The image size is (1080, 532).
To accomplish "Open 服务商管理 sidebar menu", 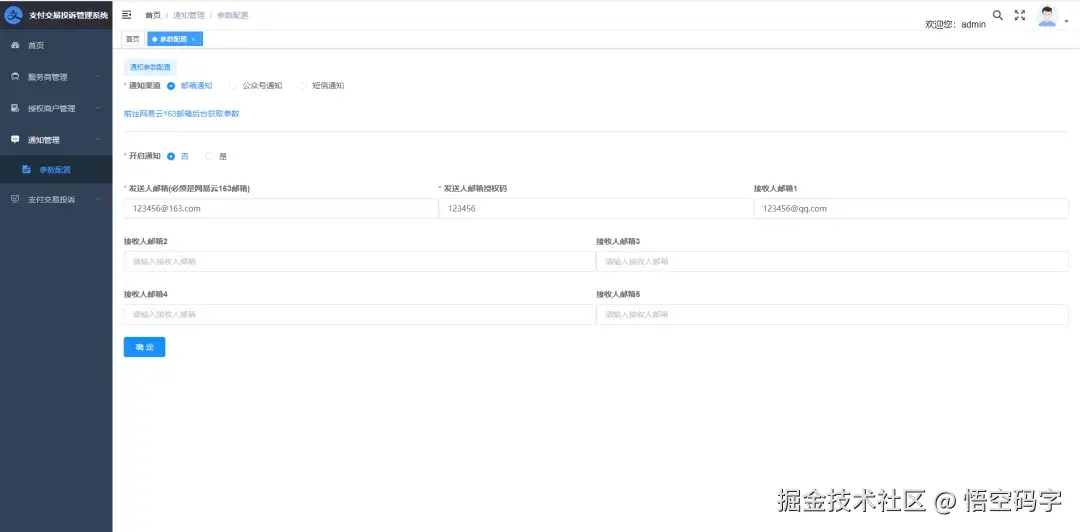I will tap(56, 77).
